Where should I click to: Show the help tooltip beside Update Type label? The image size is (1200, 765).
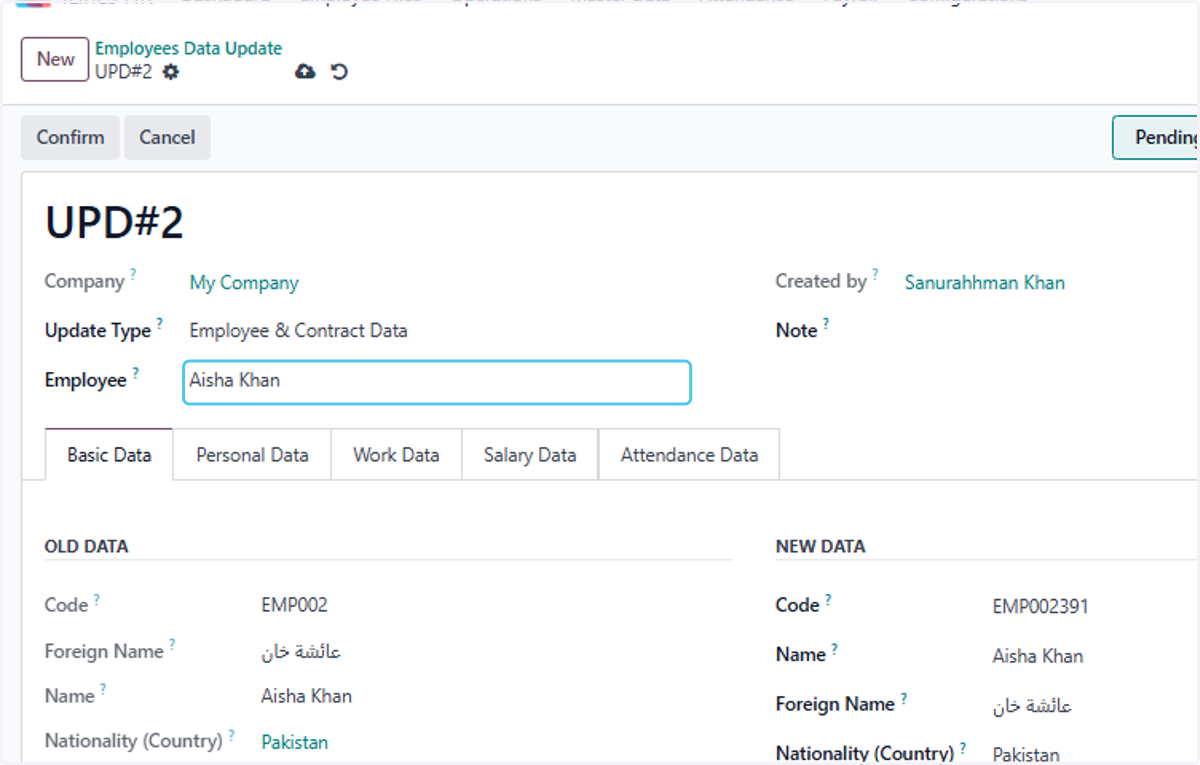tap(160, 324)
